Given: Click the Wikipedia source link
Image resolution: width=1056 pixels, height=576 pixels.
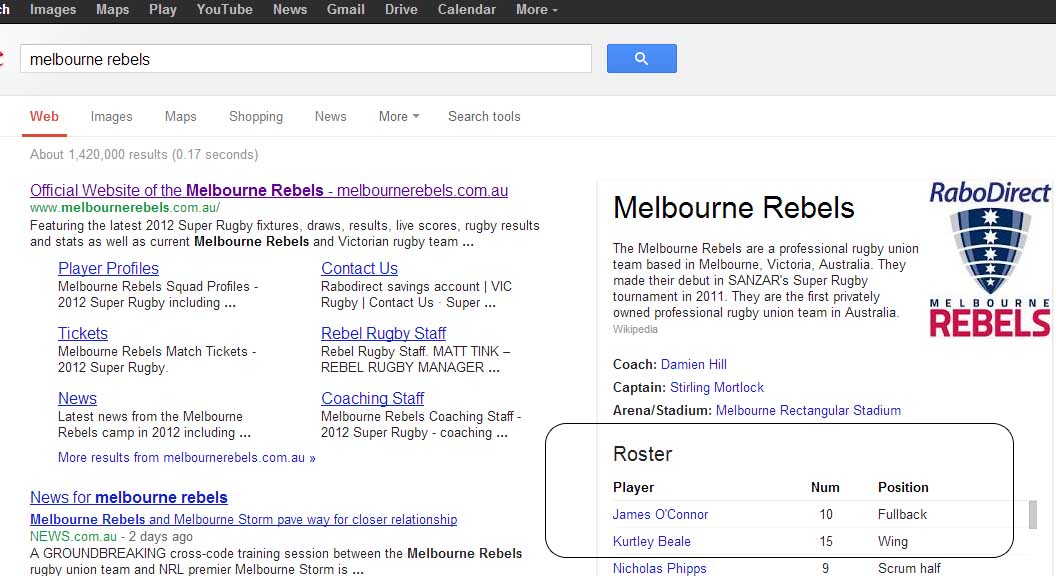Looking at the screenshot, I should pyautogui.click(x=635, y=329).
